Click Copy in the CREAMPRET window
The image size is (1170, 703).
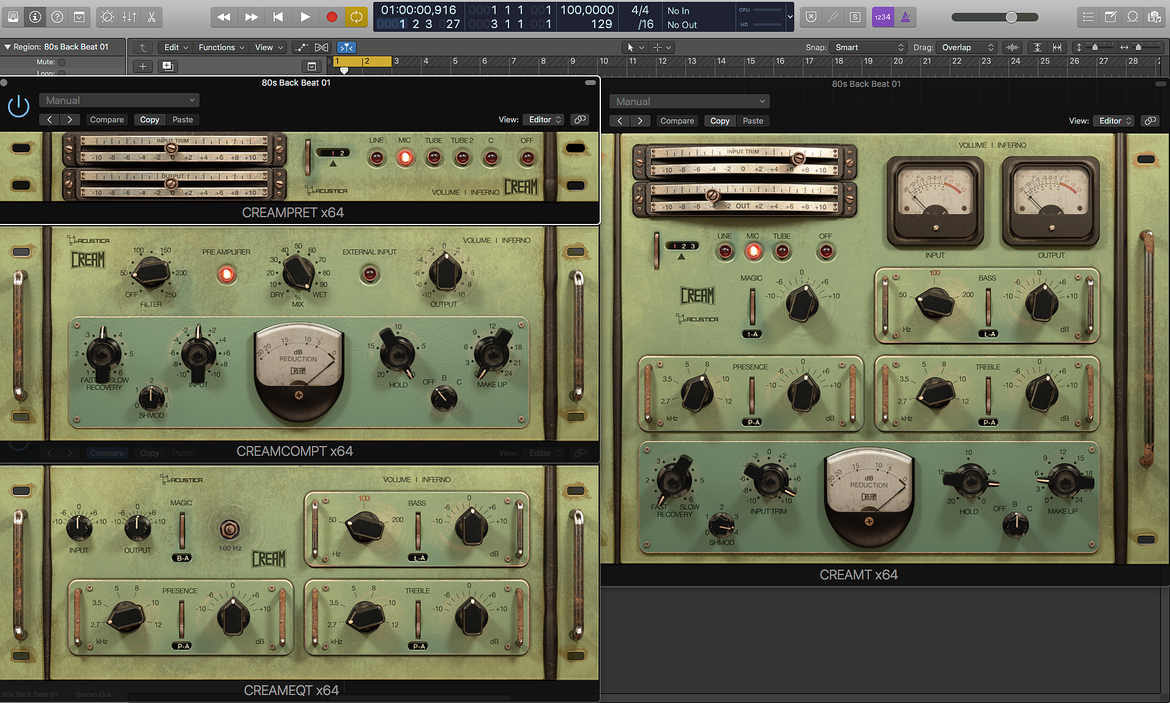(x=149, y=119)
